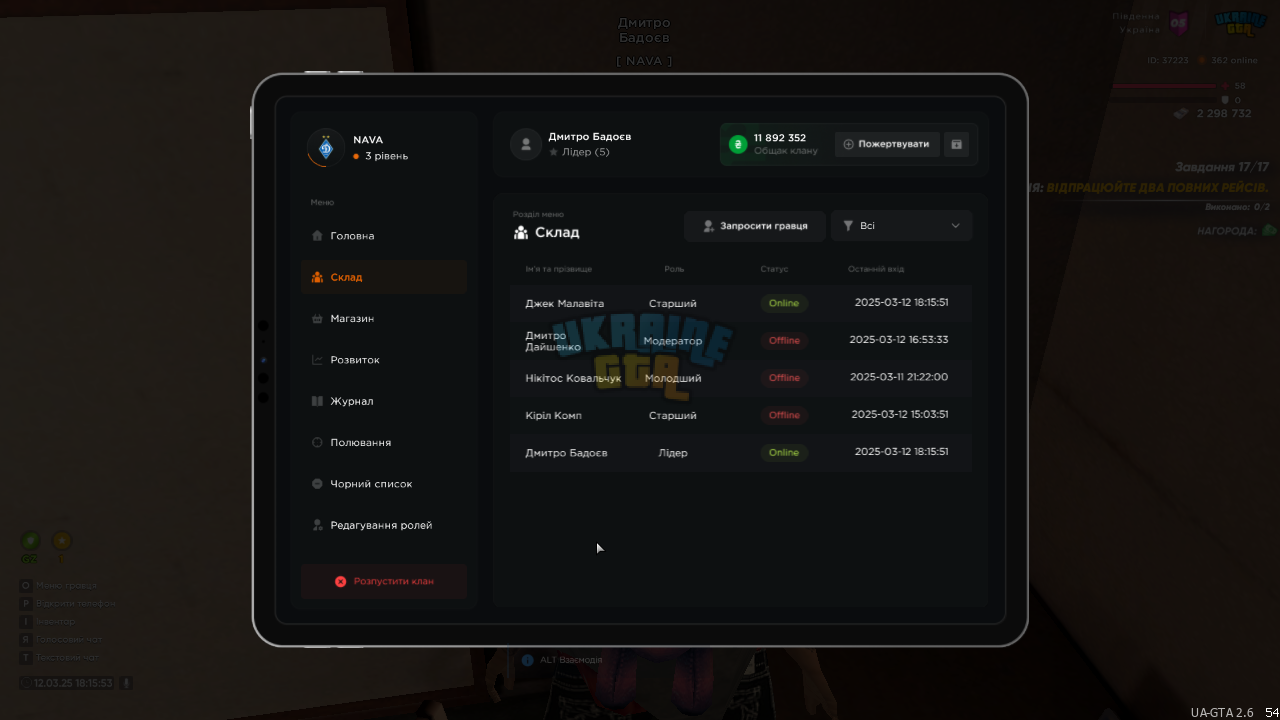The height and width of the screenshot is (720, 1280).
Task: Click Offline status badge of Дмитро Дайшенко
Action: tap(784, 340)
